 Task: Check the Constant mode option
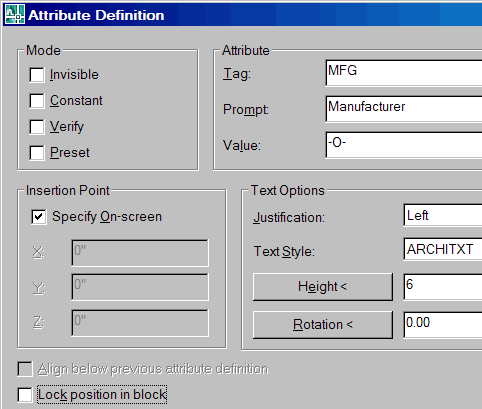[x=37, y=101]
